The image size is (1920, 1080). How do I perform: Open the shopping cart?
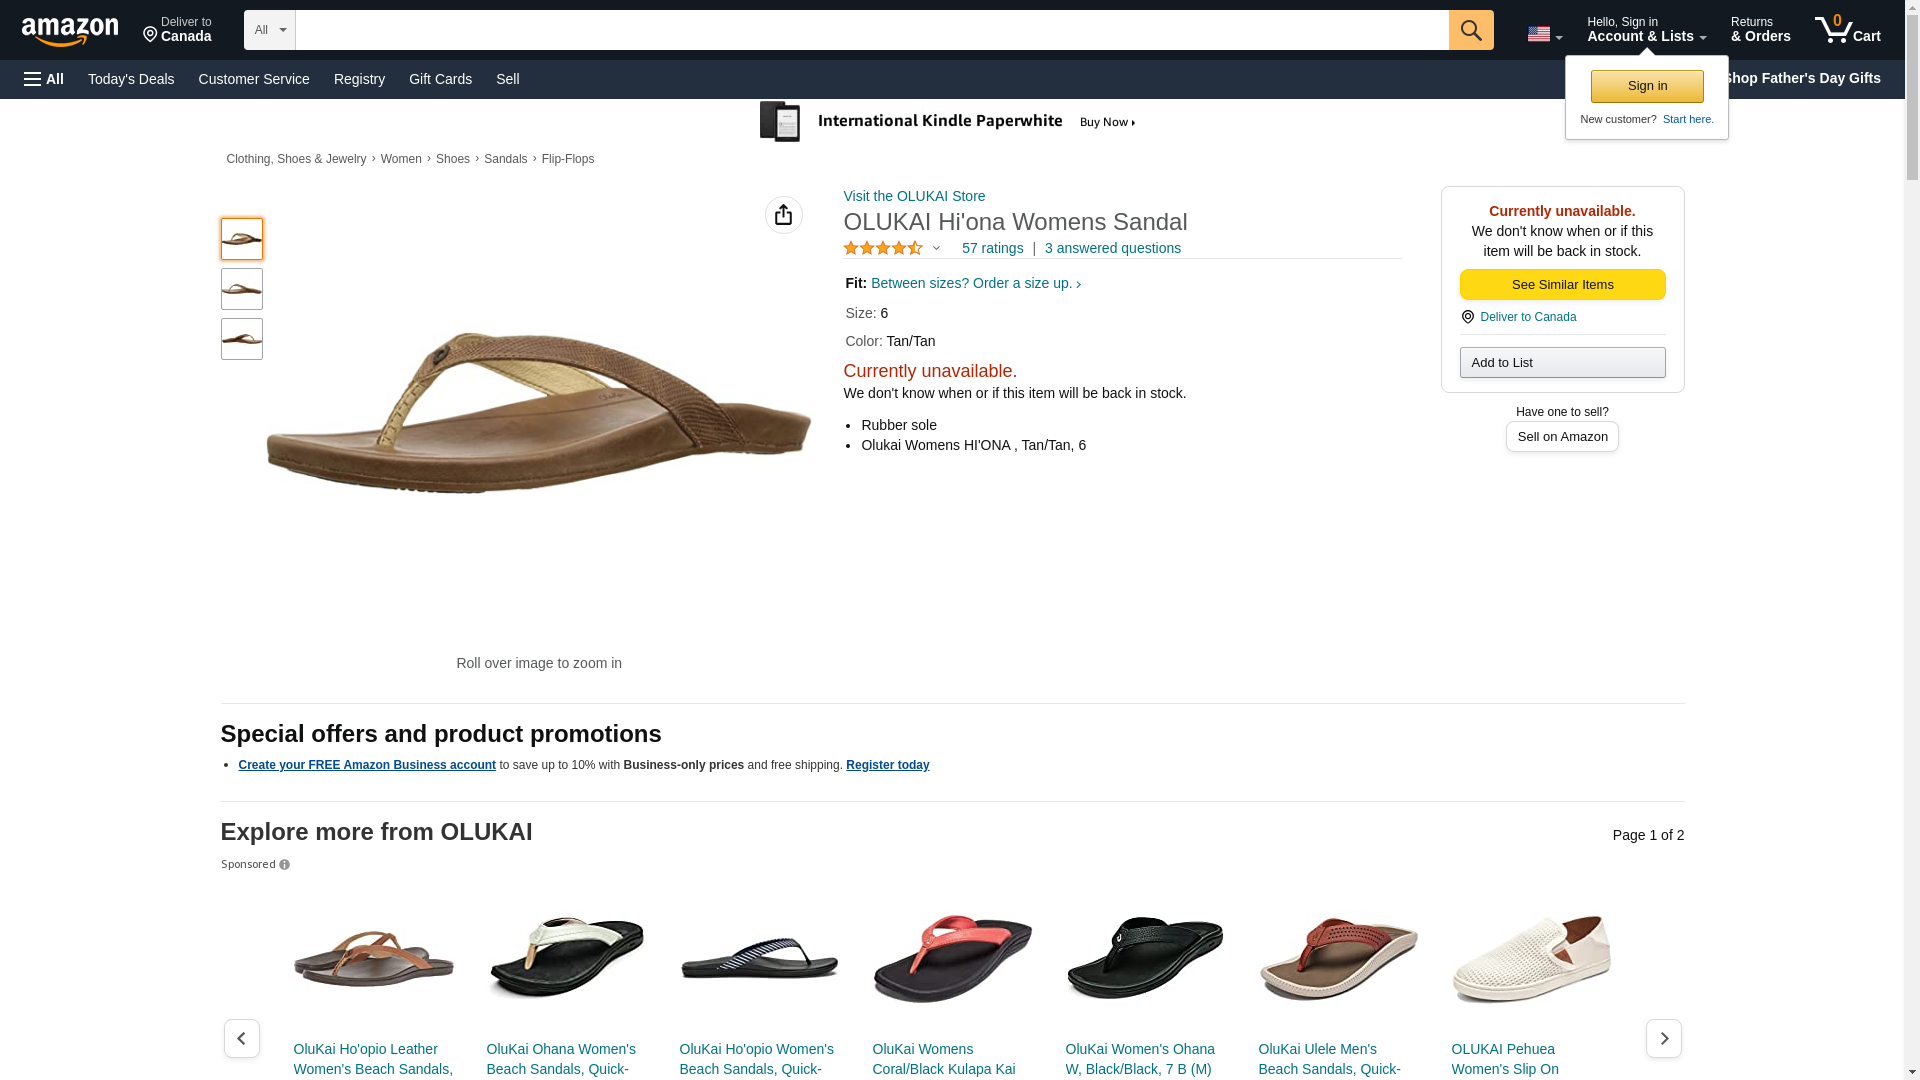1847,30
